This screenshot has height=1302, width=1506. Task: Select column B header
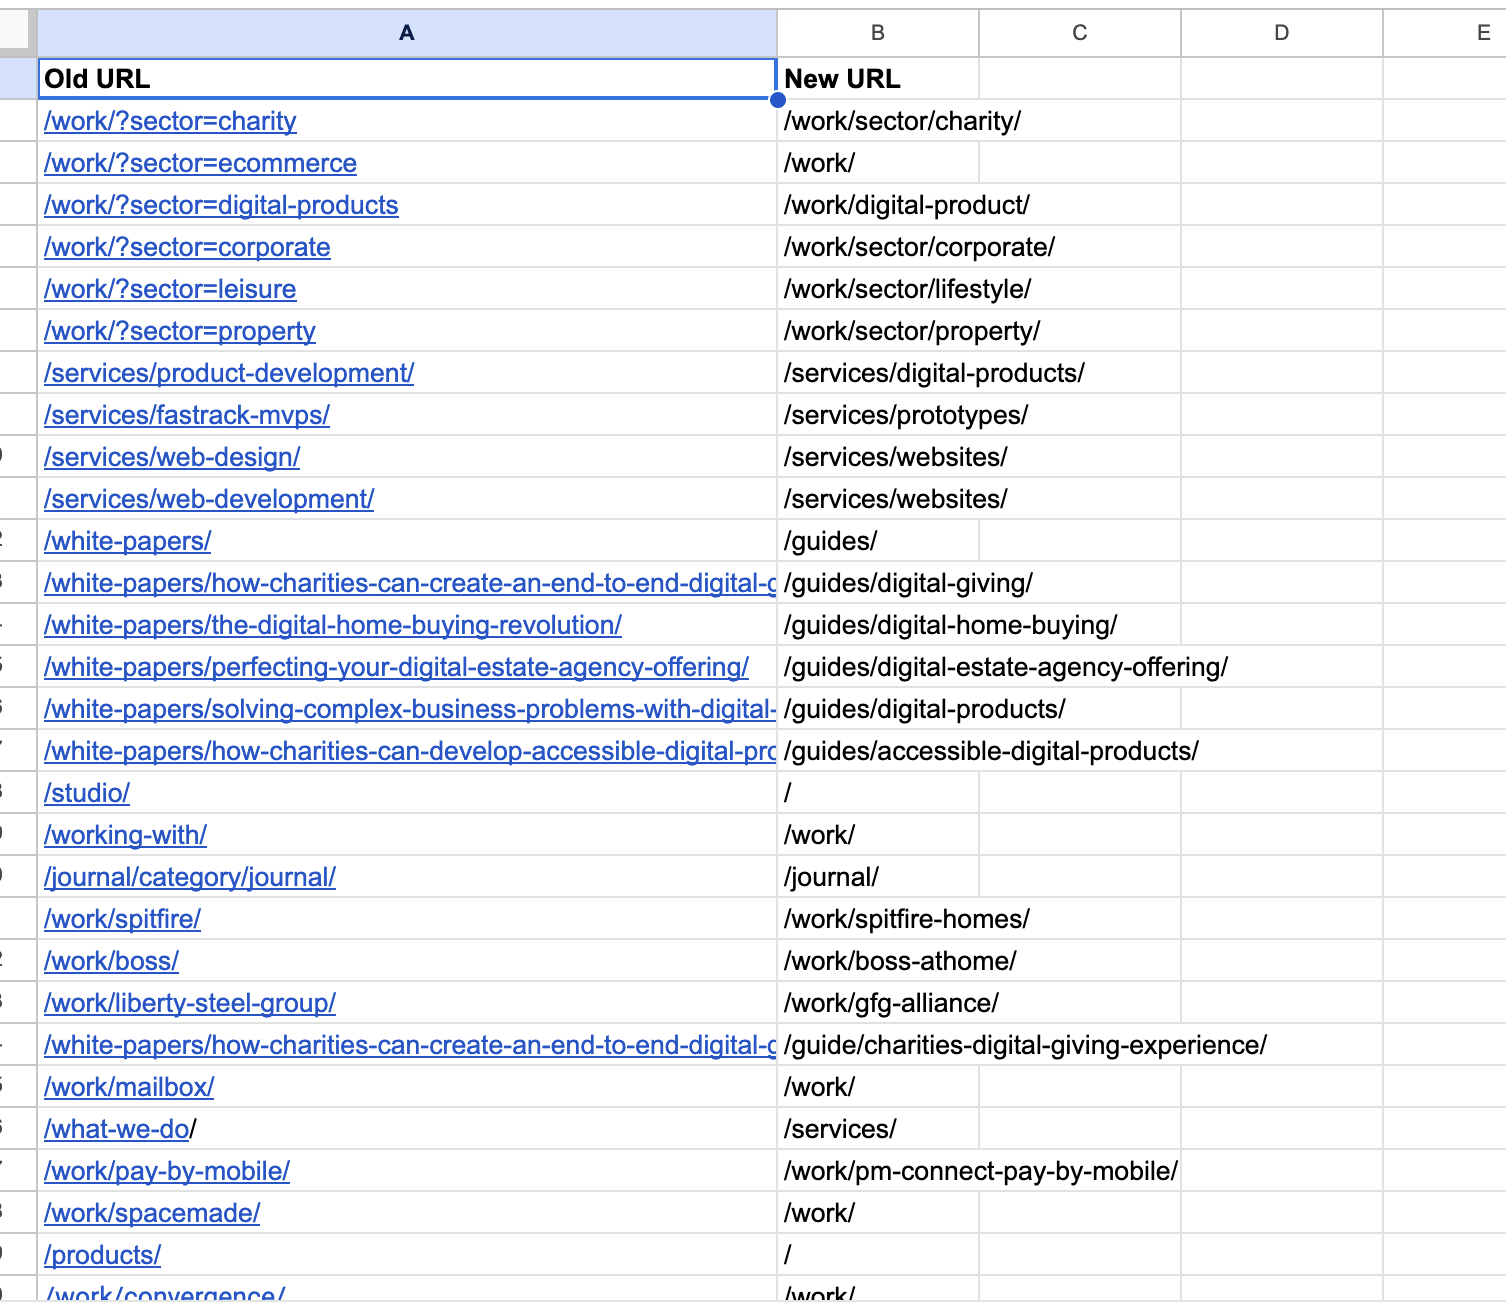pos(877,33)
